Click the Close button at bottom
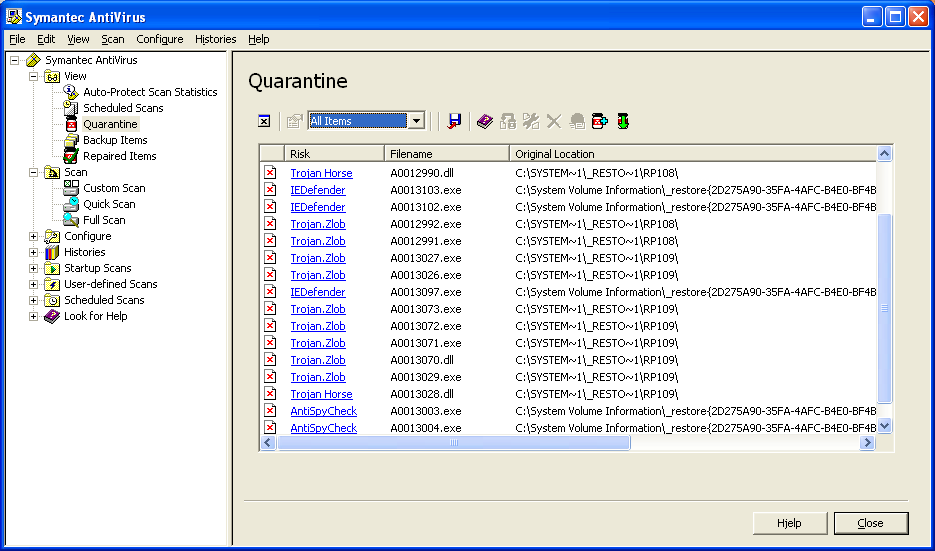 [x=871, y=523]
